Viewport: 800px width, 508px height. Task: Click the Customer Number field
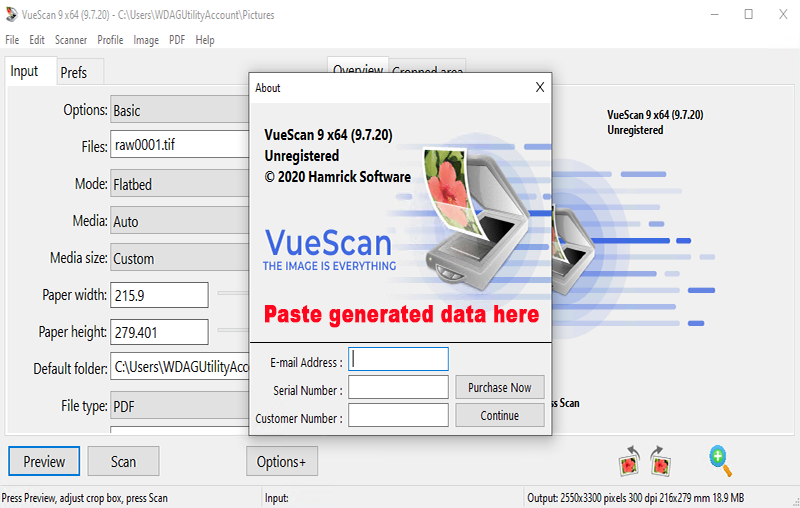point(398,415)
